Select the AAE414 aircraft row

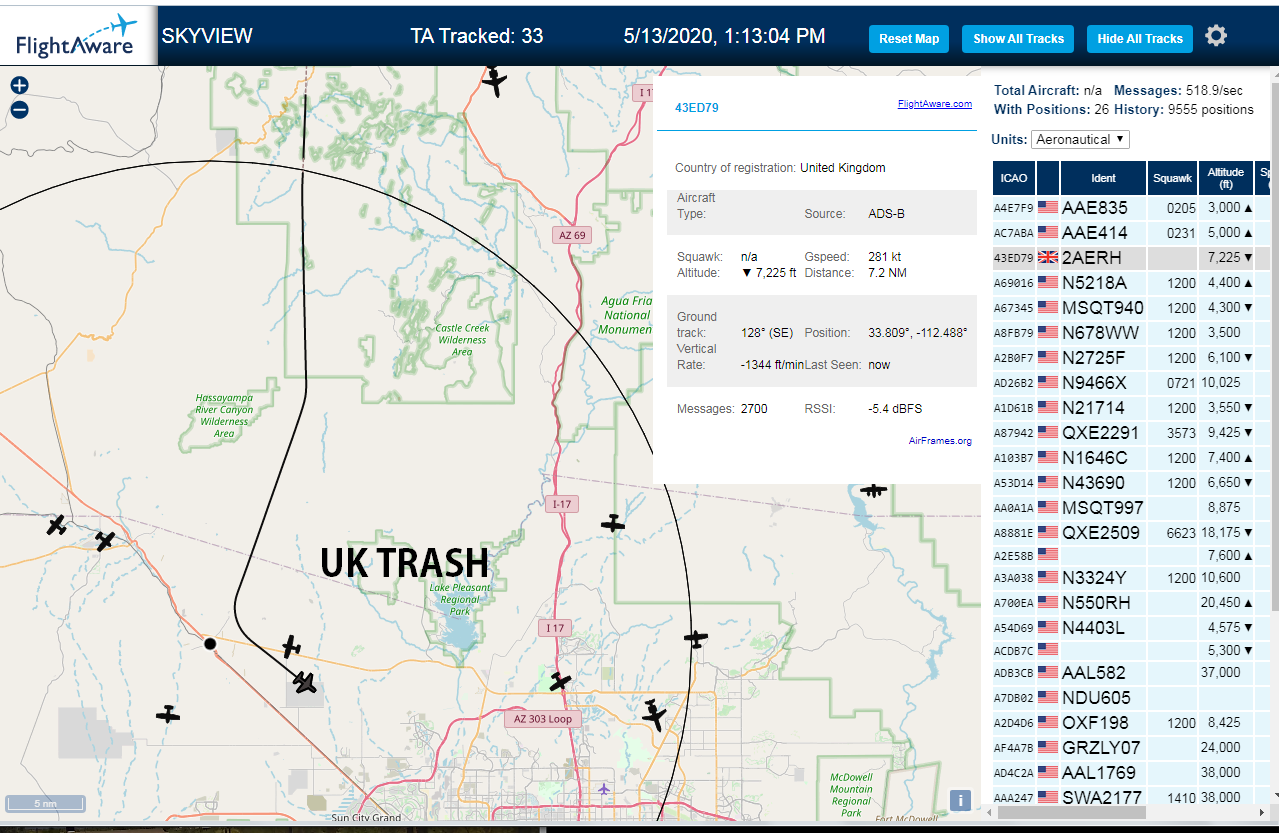click(1131, 233)
